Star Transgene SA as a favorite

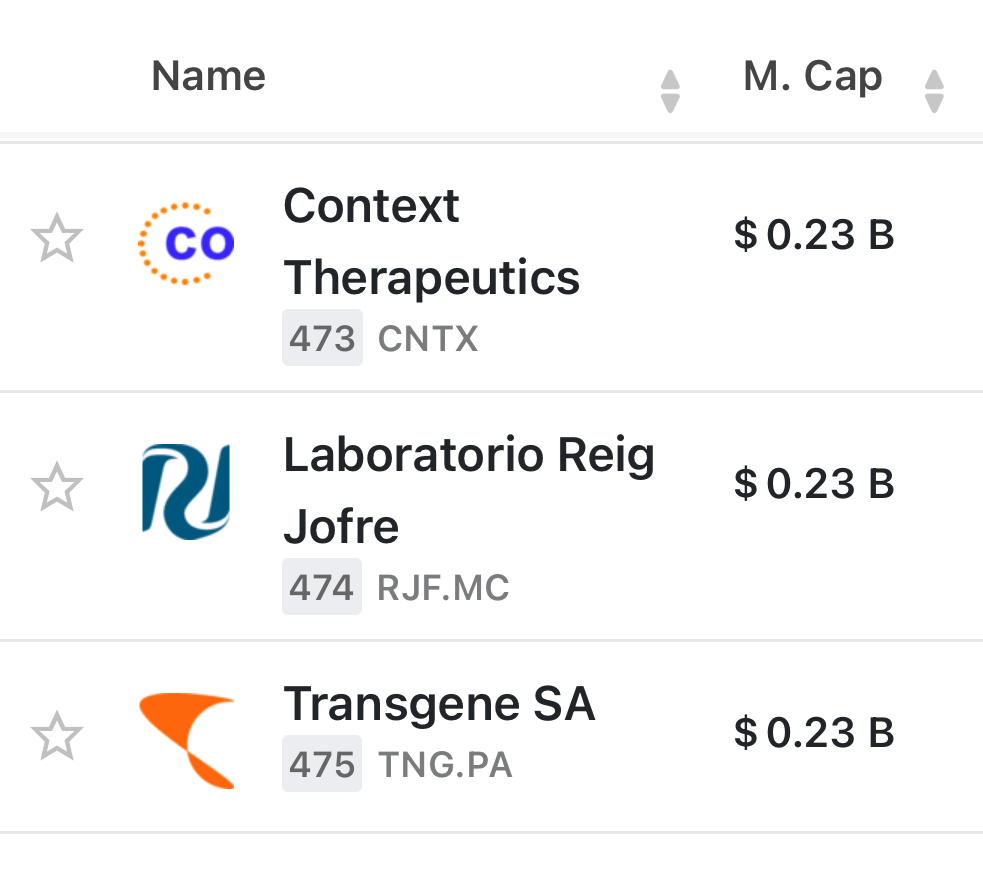(x=57, y=737)
